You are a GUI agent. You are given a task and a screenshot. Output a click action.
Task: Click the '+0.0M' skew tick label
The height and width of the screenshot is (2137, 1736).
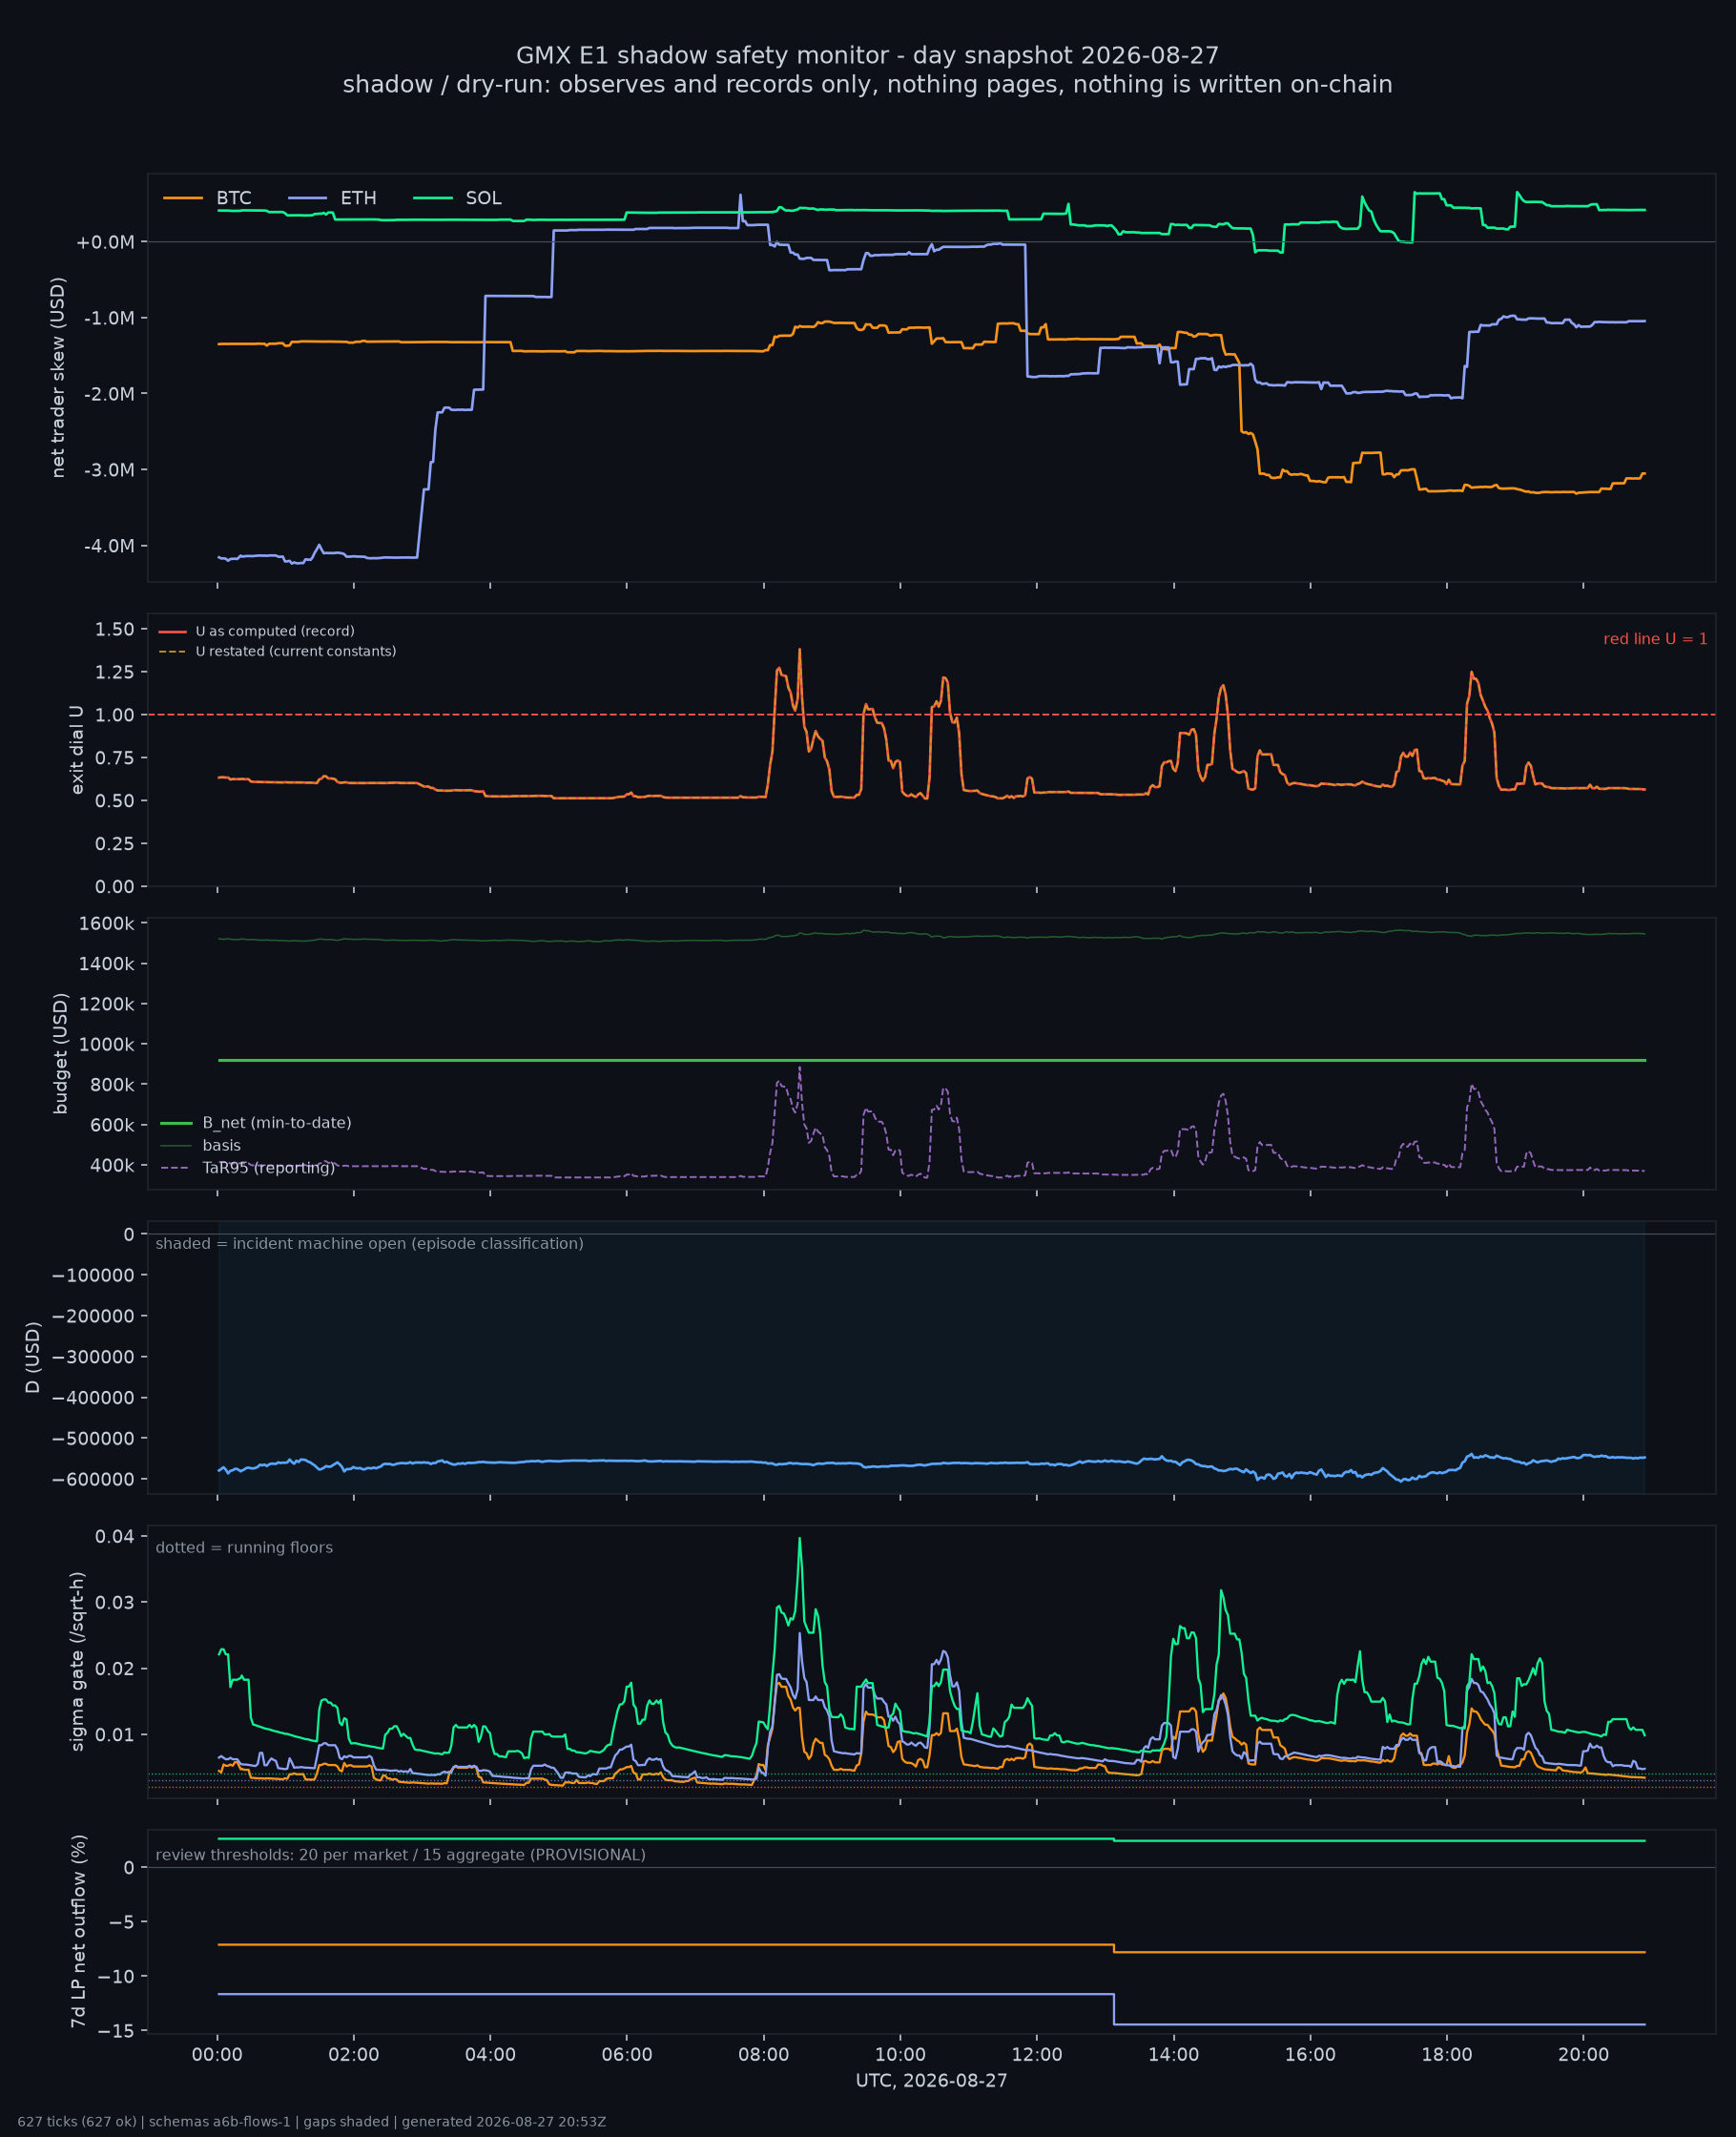point(105,242)
